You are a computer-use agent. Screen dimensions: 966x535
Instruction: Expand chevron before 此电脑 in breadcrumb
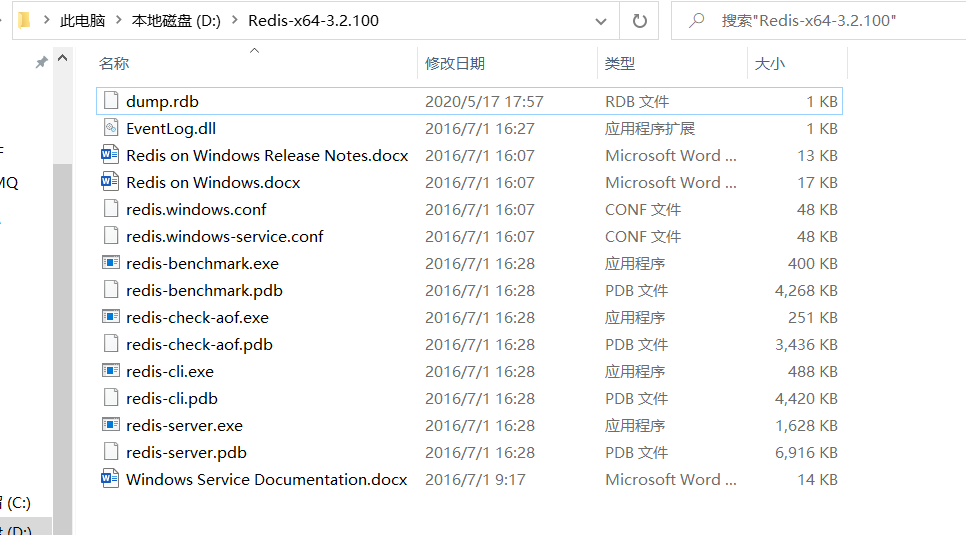[46, 20]
